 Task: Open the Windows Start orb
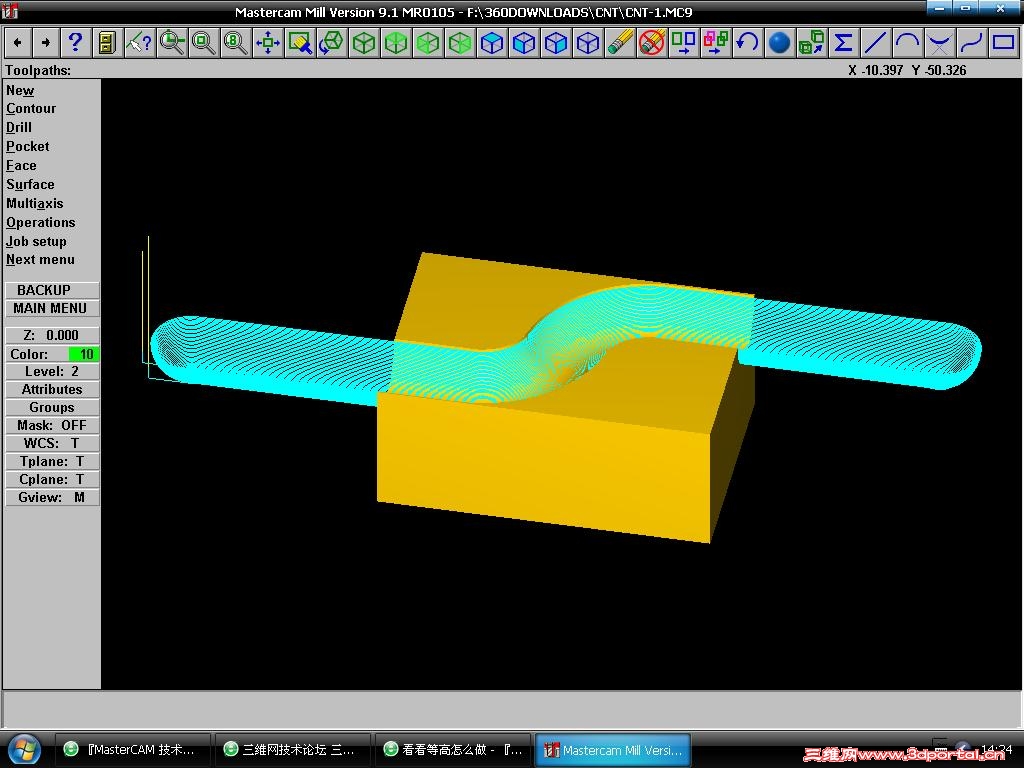click(x=24, y=750)
